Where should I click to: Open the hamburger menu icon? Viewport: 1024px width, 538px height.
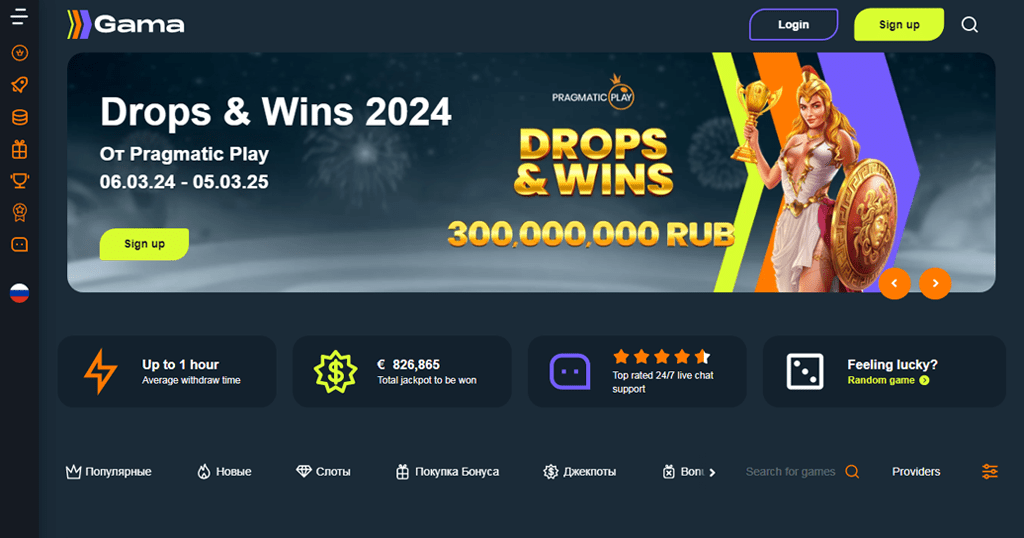tap(19, 17)
